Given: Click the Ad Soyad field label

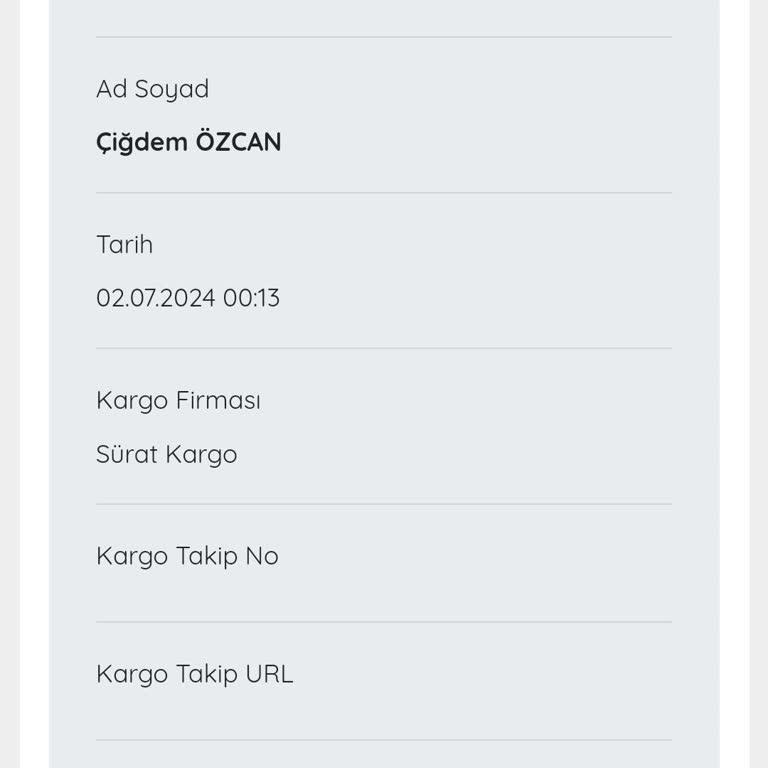Looking at the screenshot, I should (152, 89).
